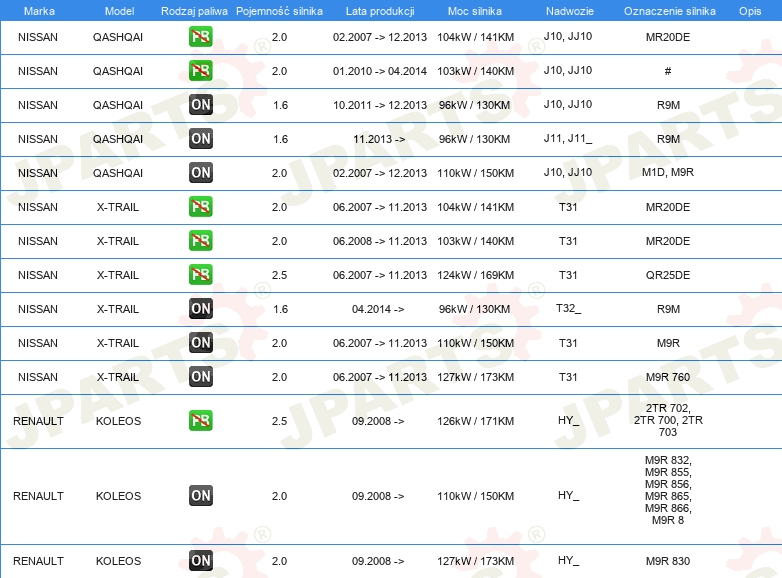
Task: Click the body code T32_
Action: 568,309
